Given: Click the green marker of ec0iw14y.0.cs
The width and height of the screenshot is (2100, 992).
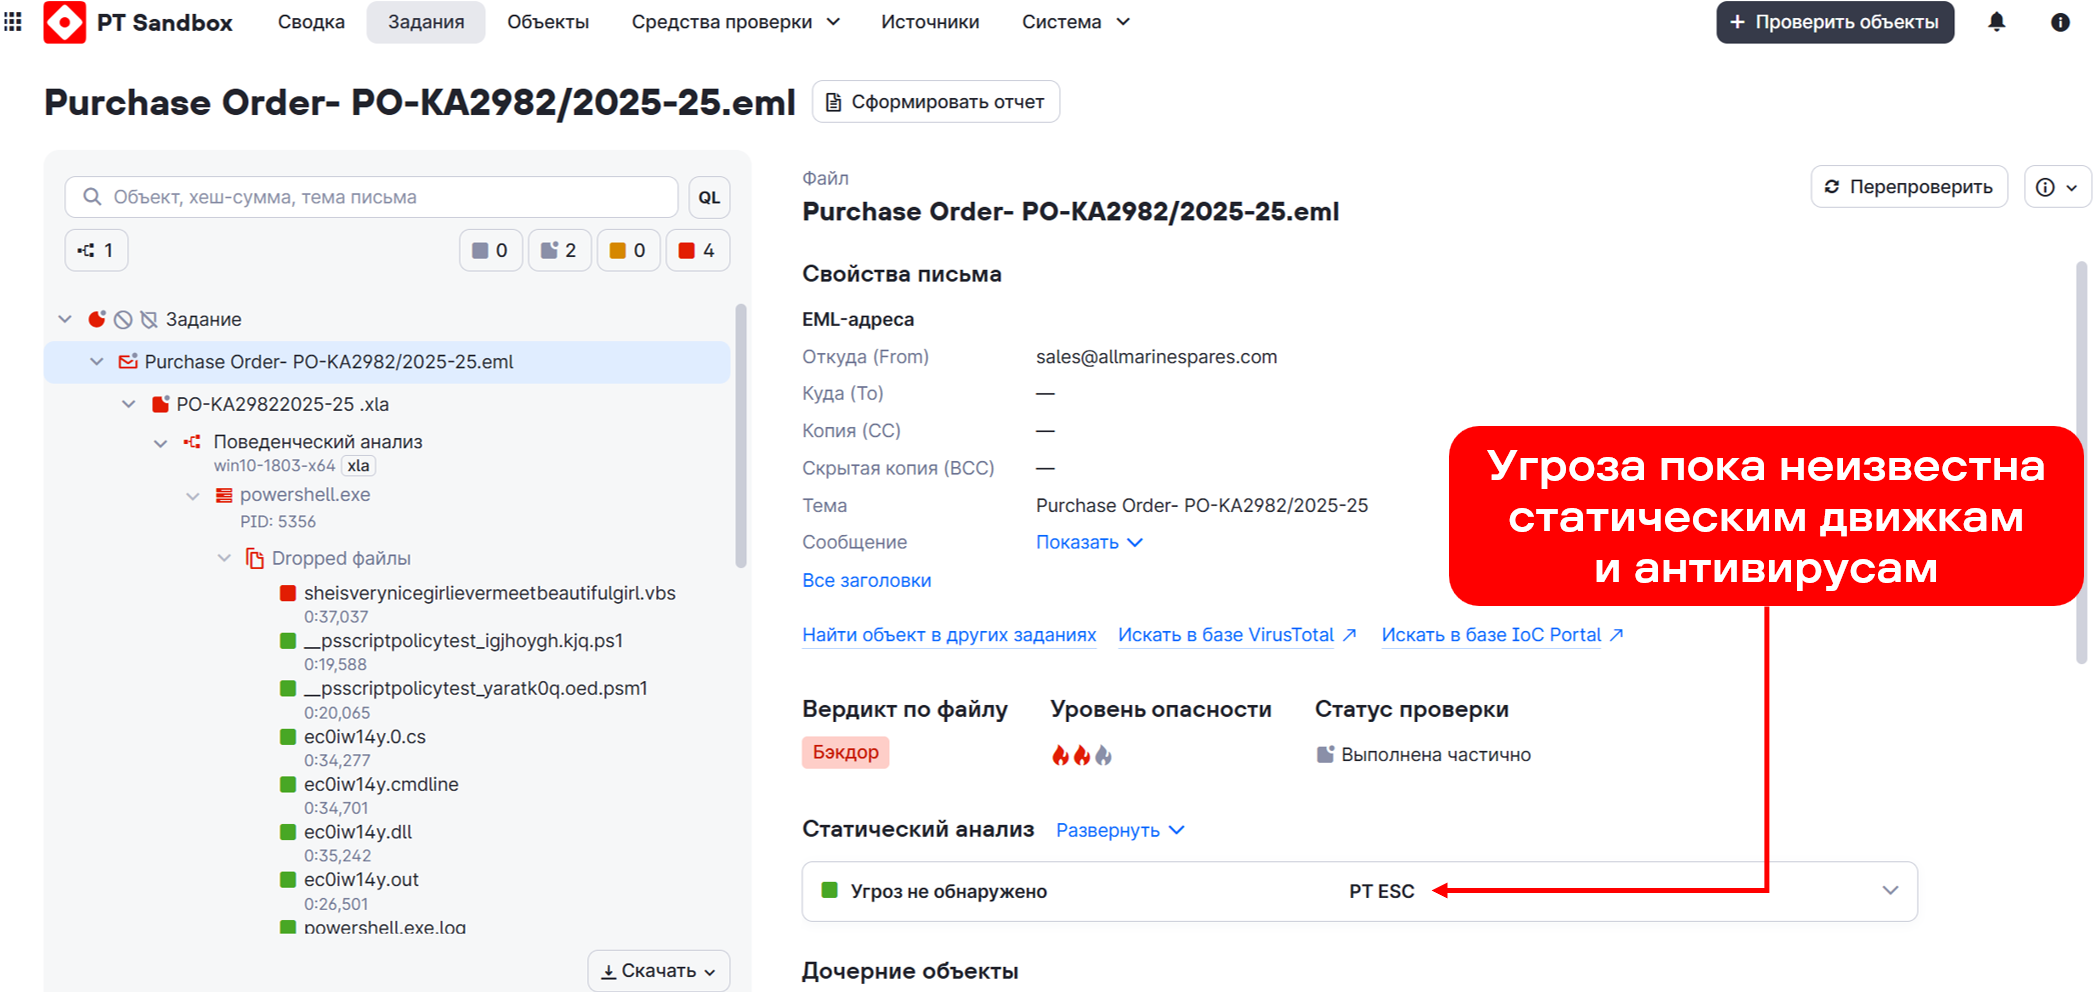Looking at the screenshot, I should click(x=288, y=737).
